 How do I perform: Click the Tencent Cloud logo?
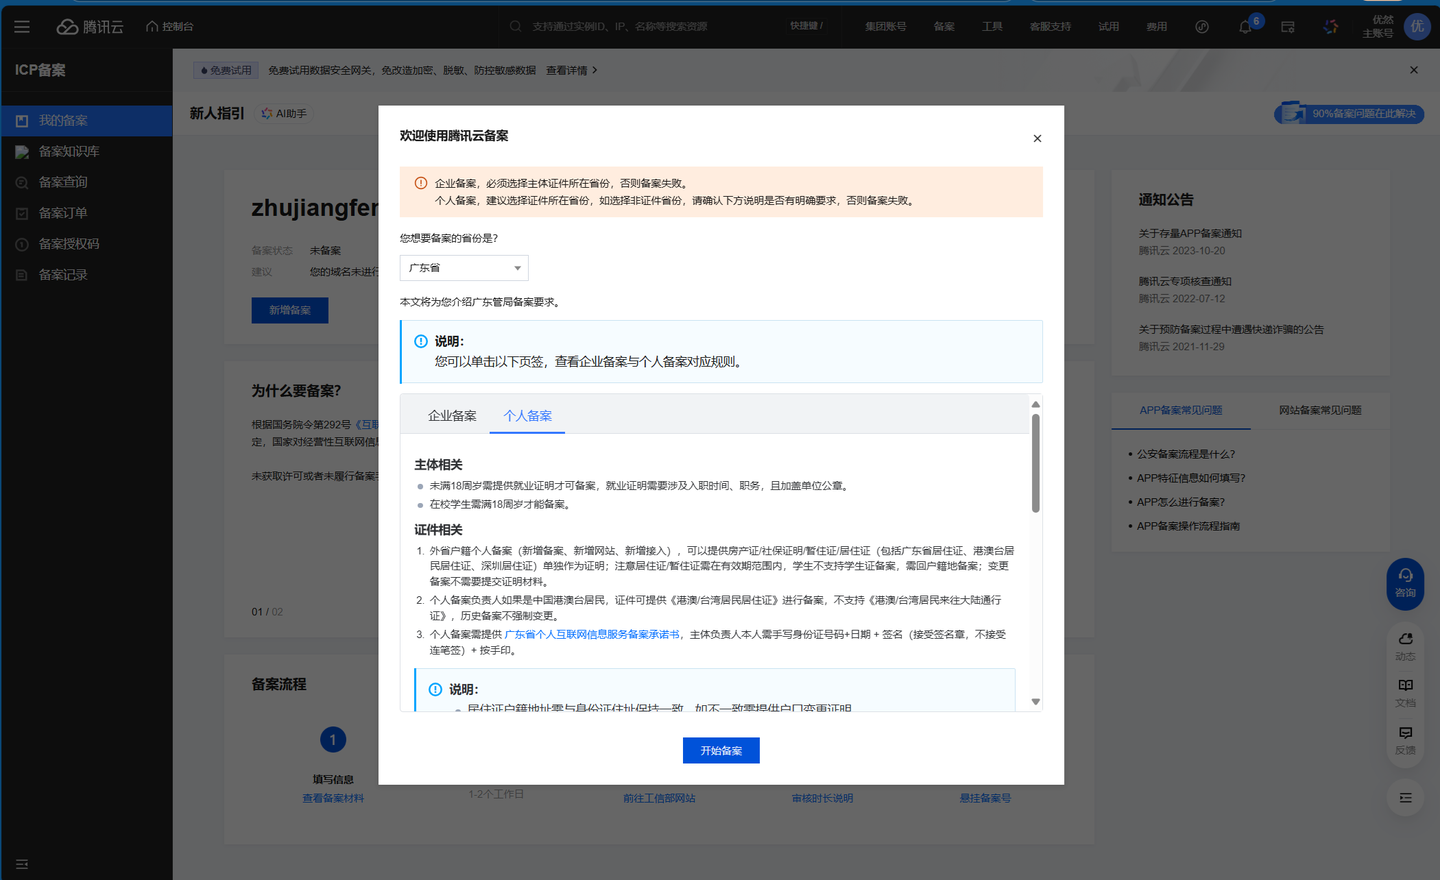click(90, 27)
